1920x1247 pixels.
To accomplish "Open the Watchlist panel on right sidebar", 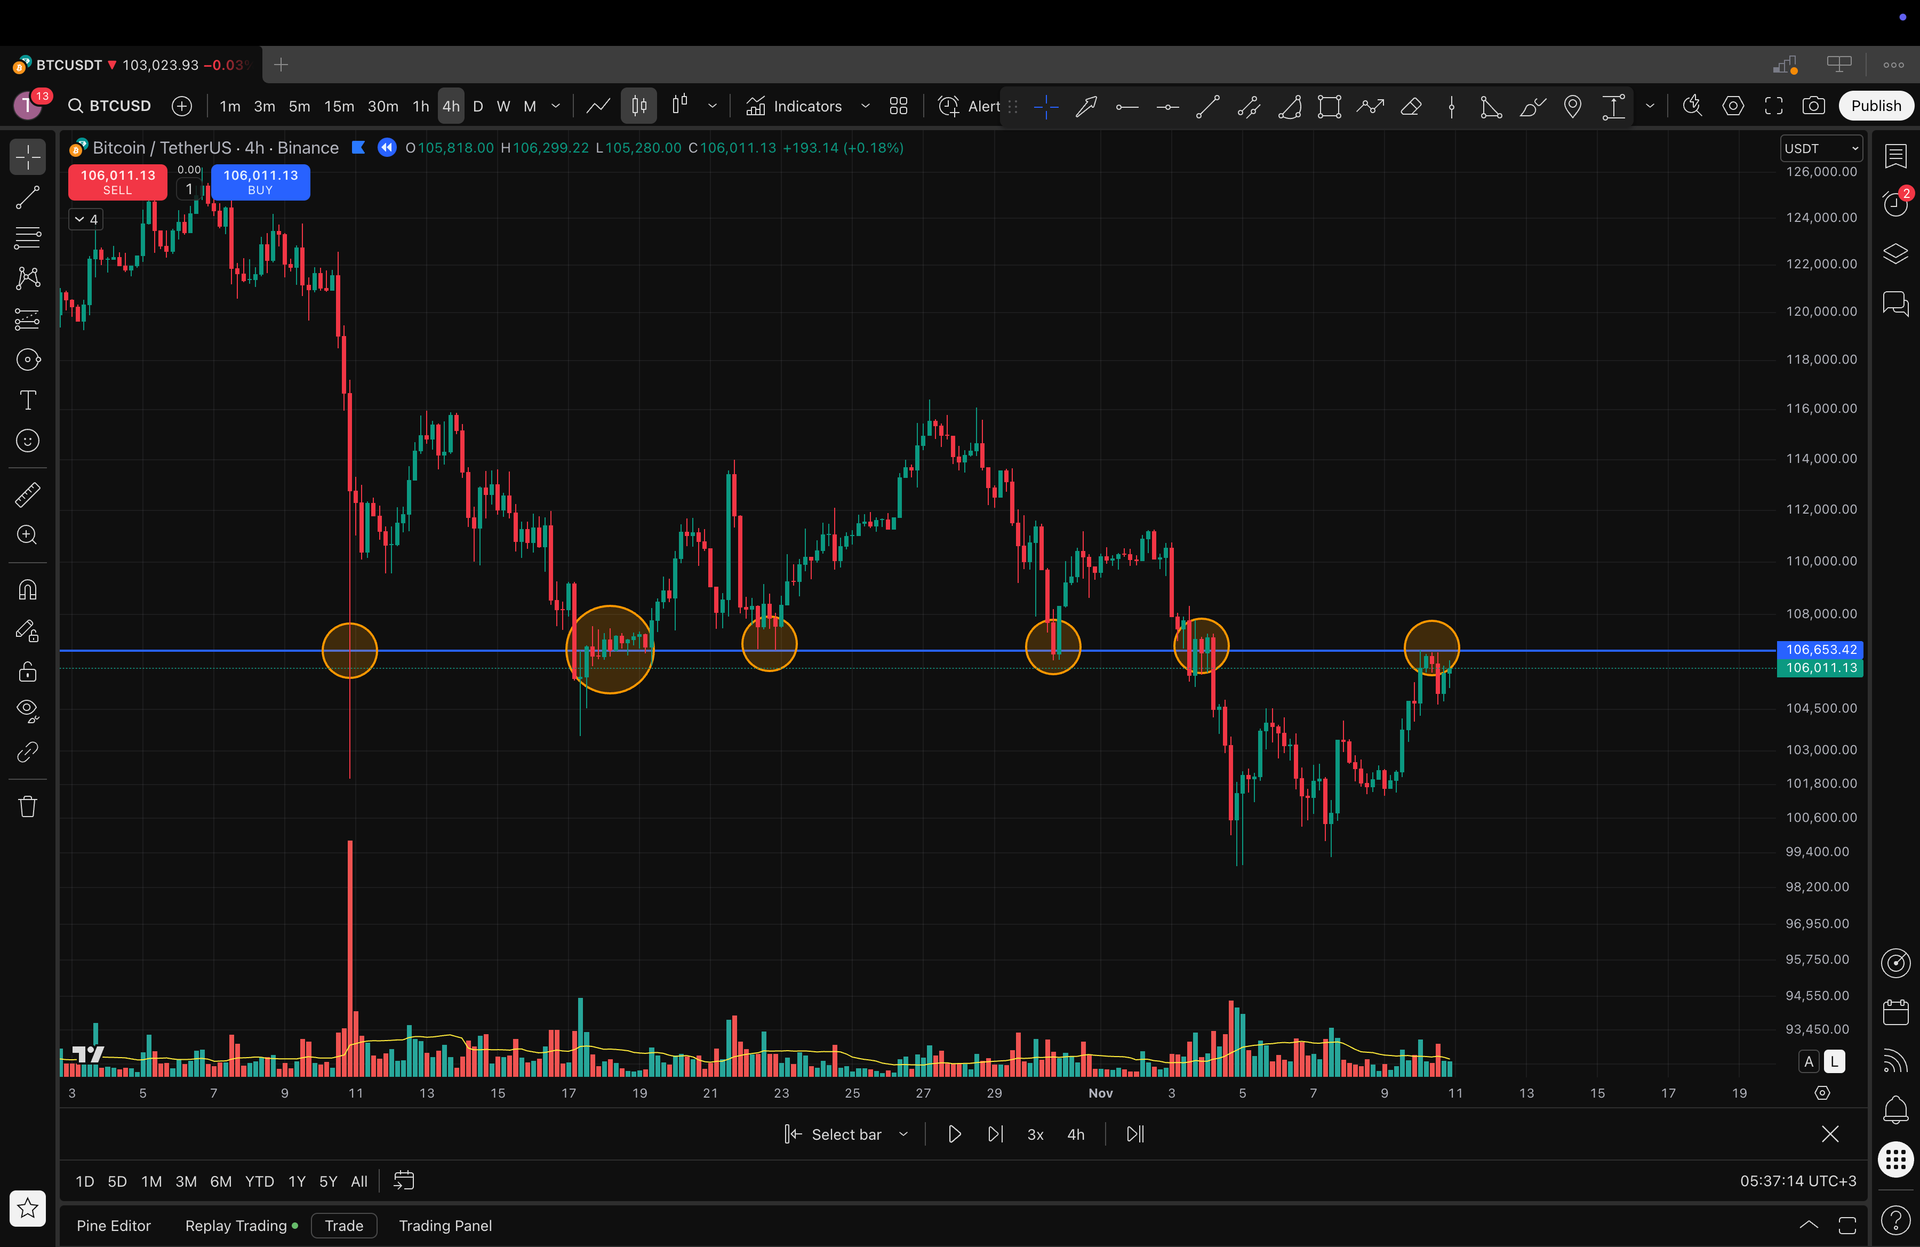I will coord(1895,155).
